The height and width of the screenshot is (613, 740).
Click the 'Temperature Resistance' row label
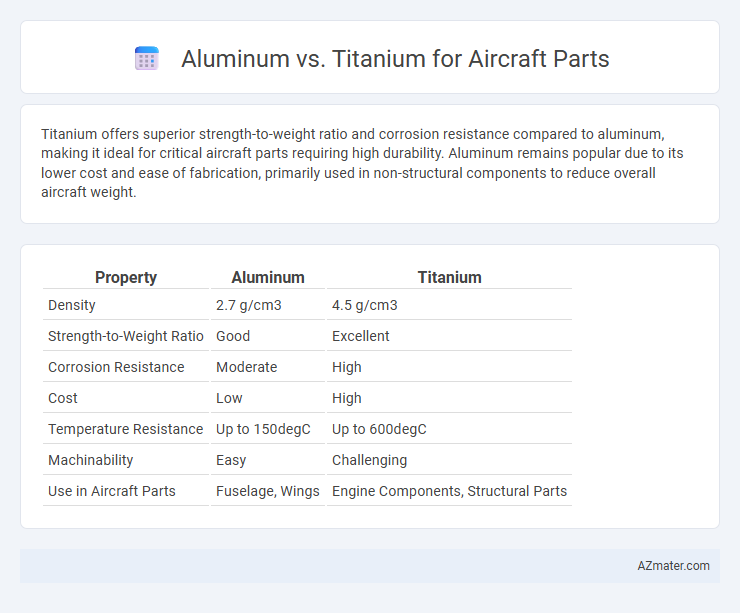tap(126, 429)
